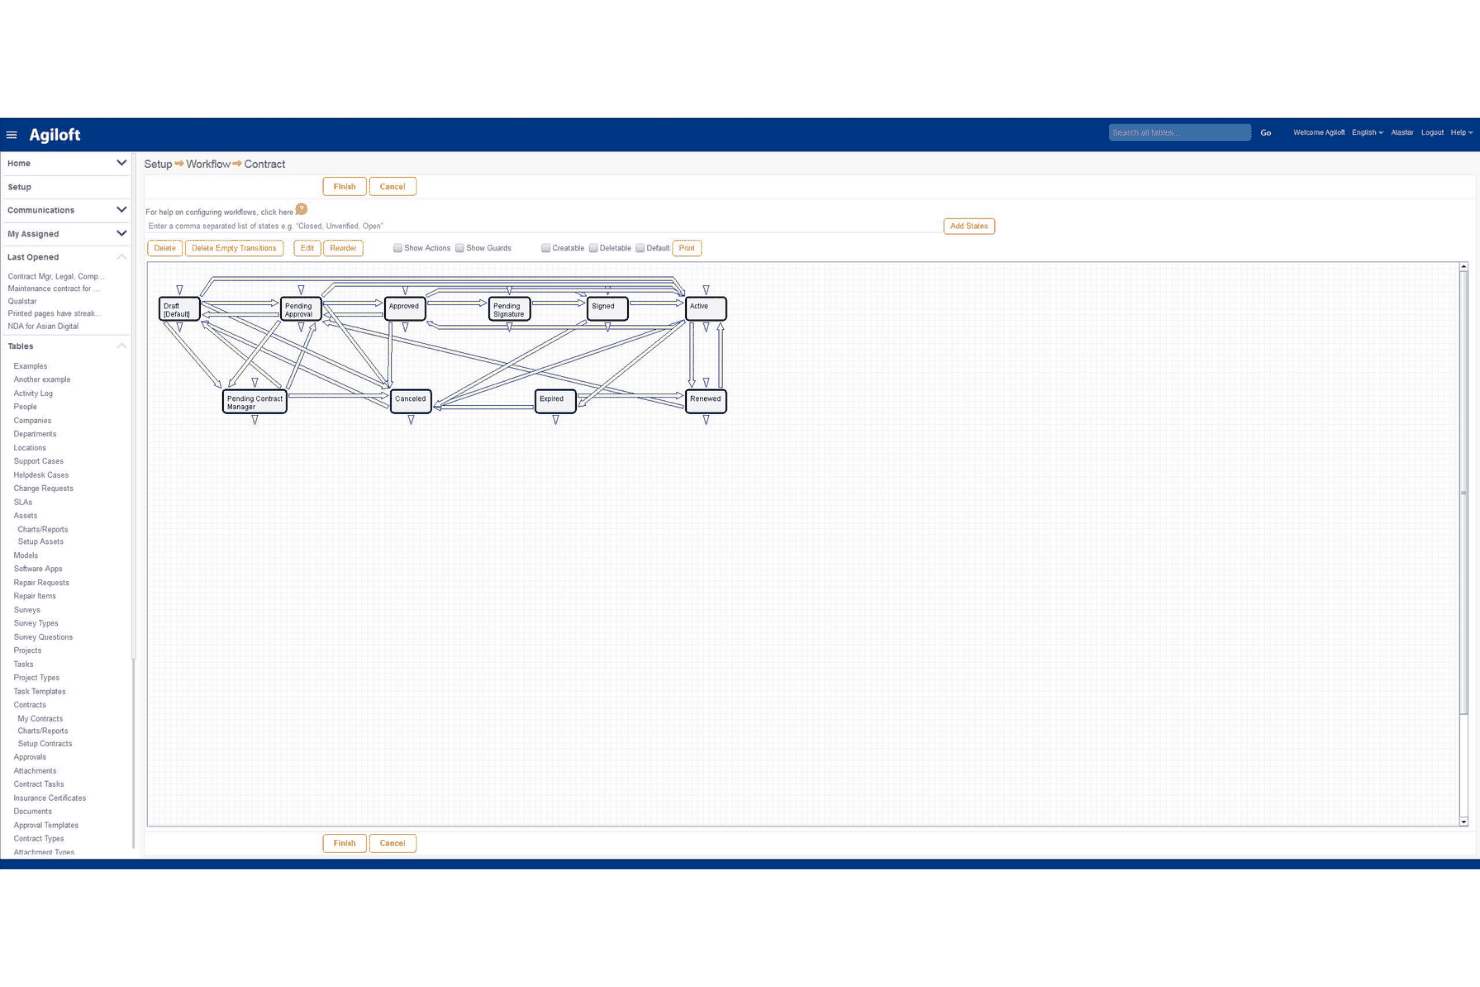The image size is (1480, 987).
Task: Click the Search all tables field
Action: 1180,133
